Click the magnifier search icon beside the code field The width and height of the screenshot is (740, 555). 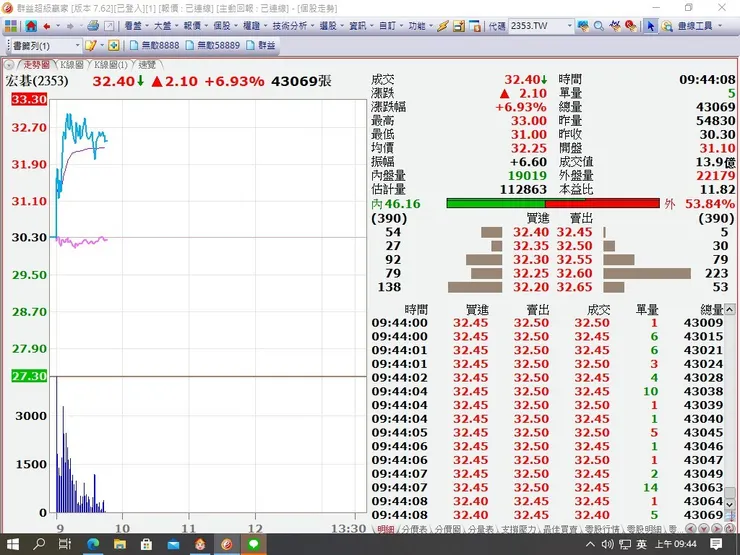coord(599,26)
